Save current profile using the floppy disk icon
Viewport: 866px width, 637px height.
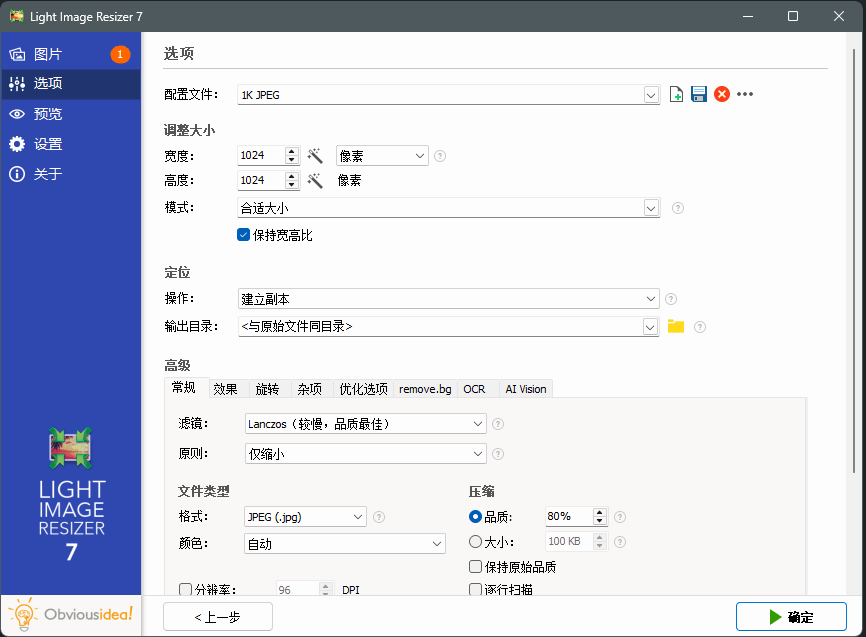(x=699, y=94)
